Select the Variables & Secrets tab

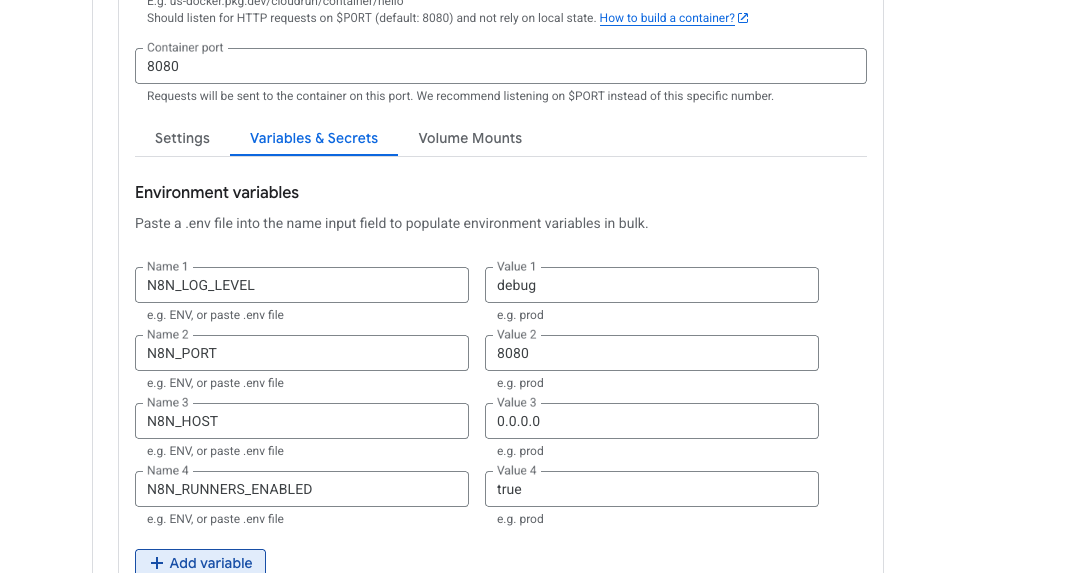click(314, 138)
